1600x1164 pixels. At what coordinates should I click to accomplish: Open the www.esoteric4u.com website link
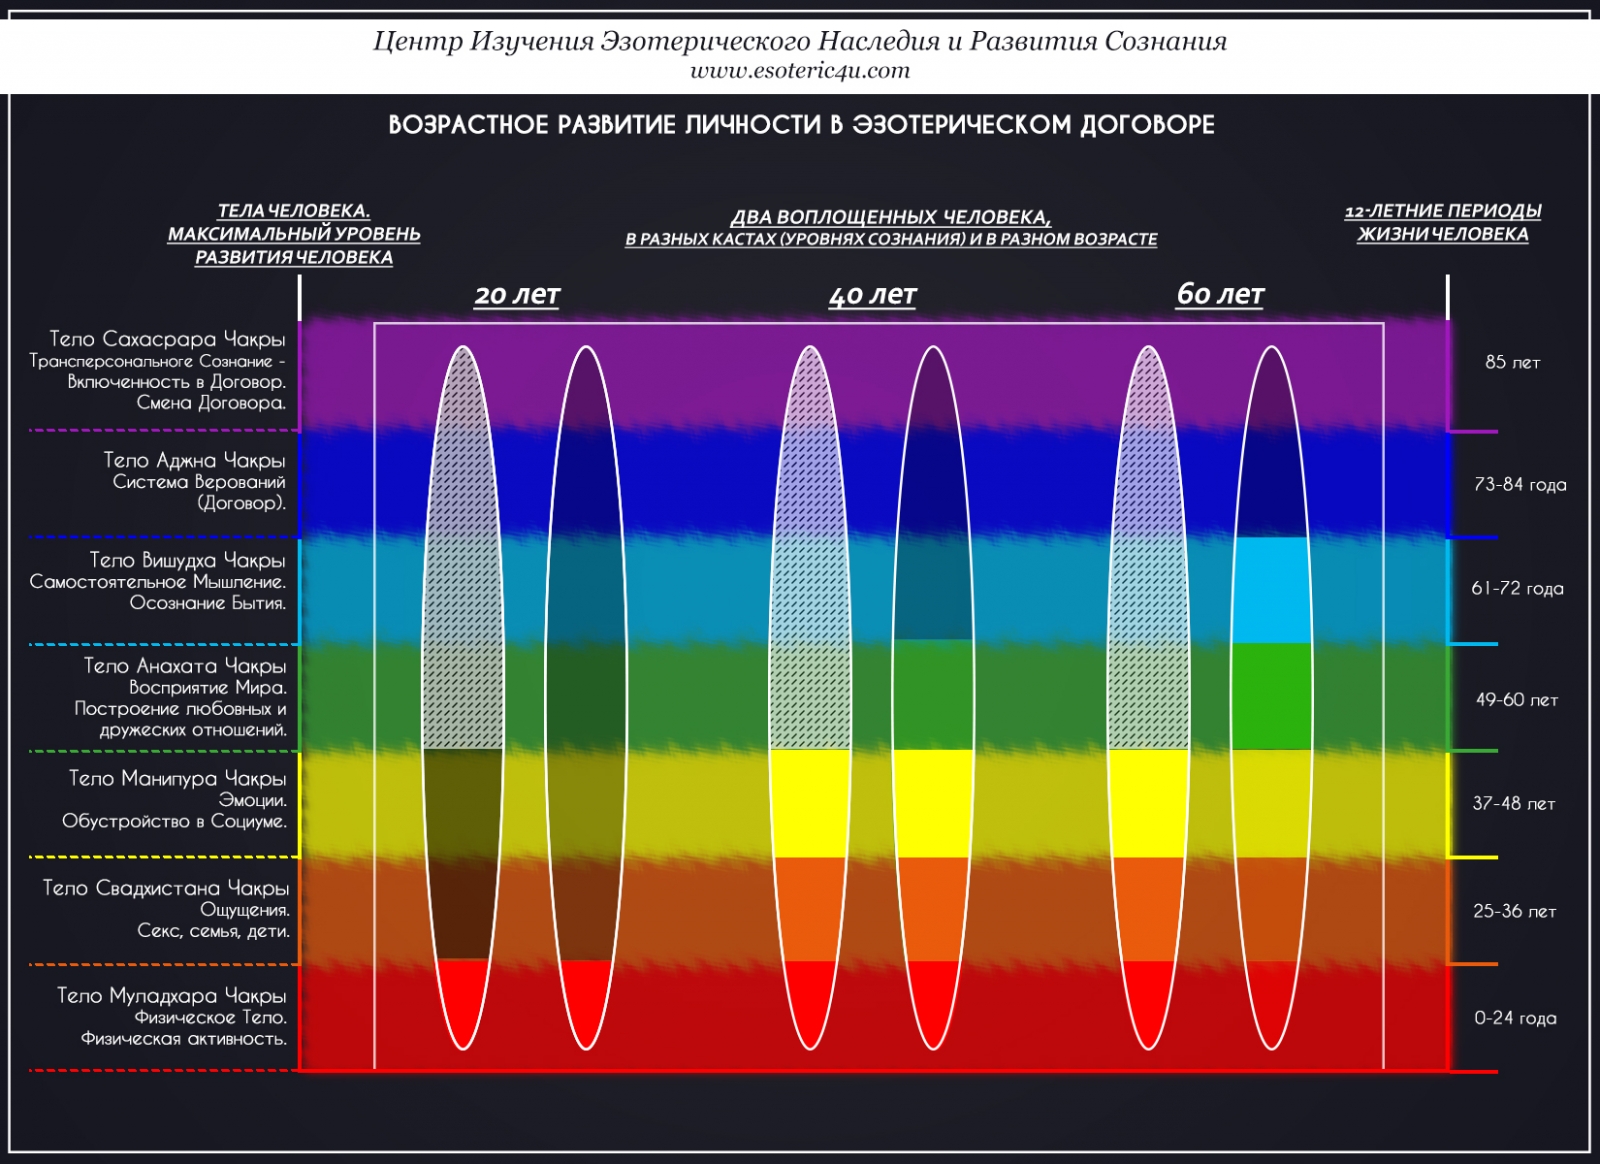coord(800,71)
